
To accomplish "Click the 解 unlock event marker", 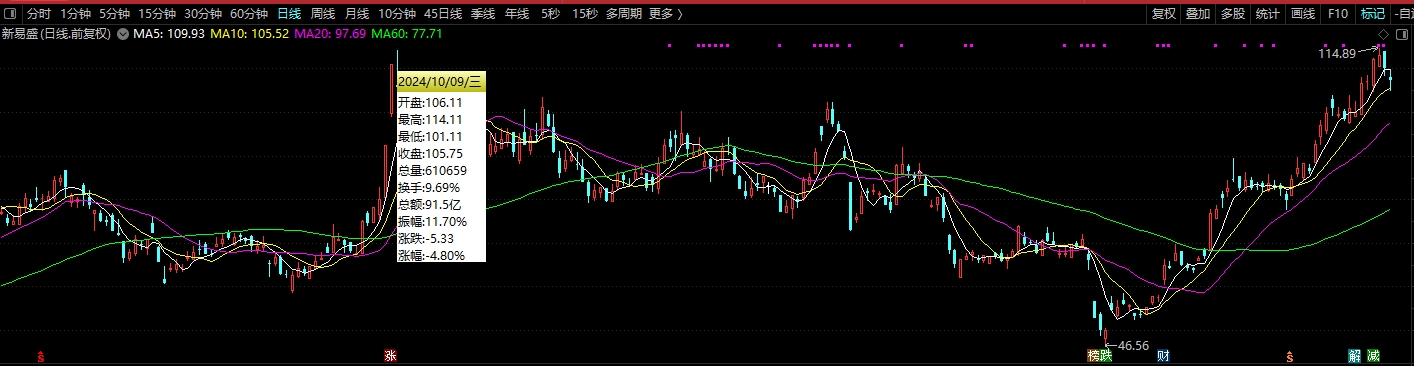I will tap(1354, 355).
